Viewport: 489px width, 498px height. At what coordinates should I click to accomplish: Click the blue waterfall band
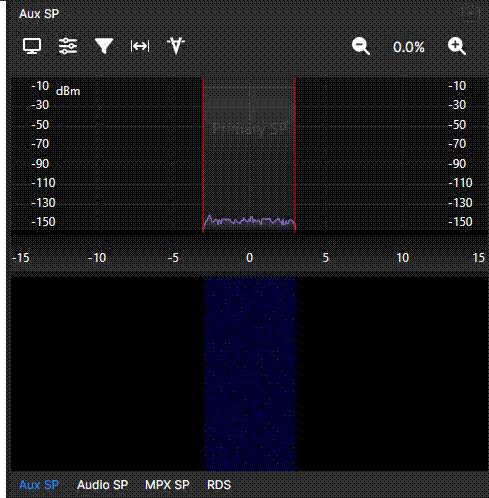click(250, 374)
